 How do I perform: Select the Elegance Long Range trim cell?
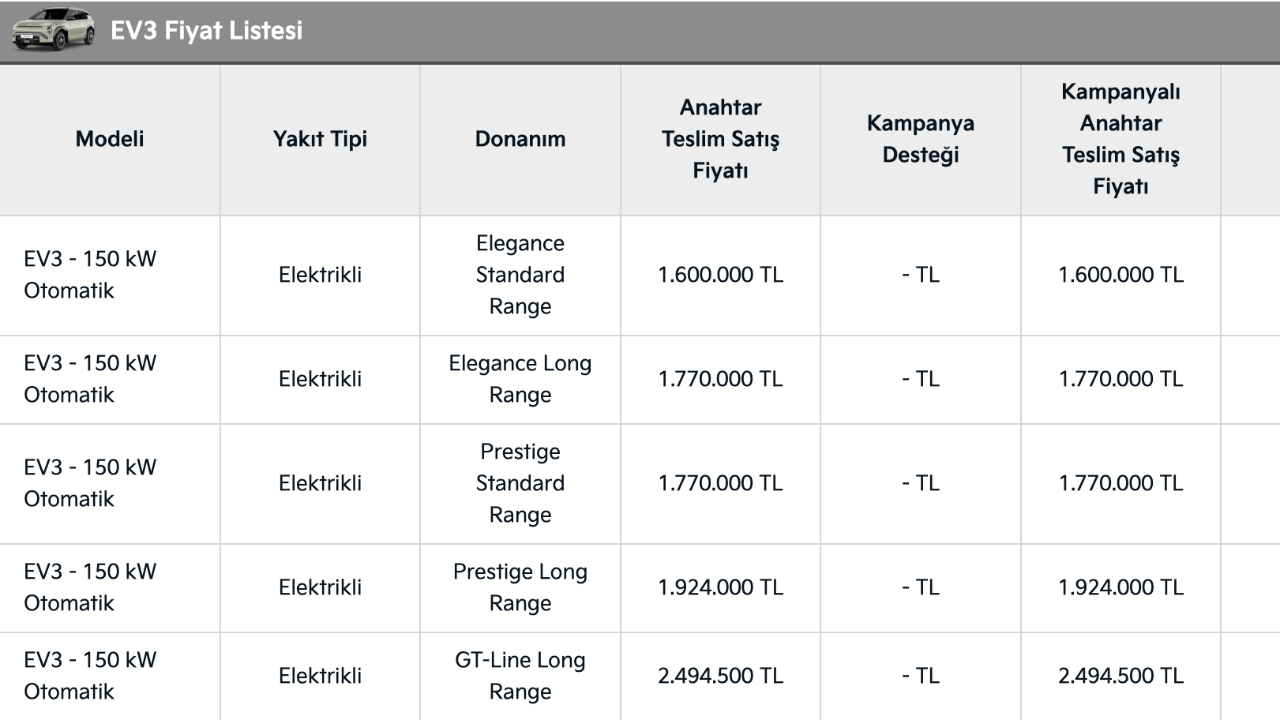point(520,379)
